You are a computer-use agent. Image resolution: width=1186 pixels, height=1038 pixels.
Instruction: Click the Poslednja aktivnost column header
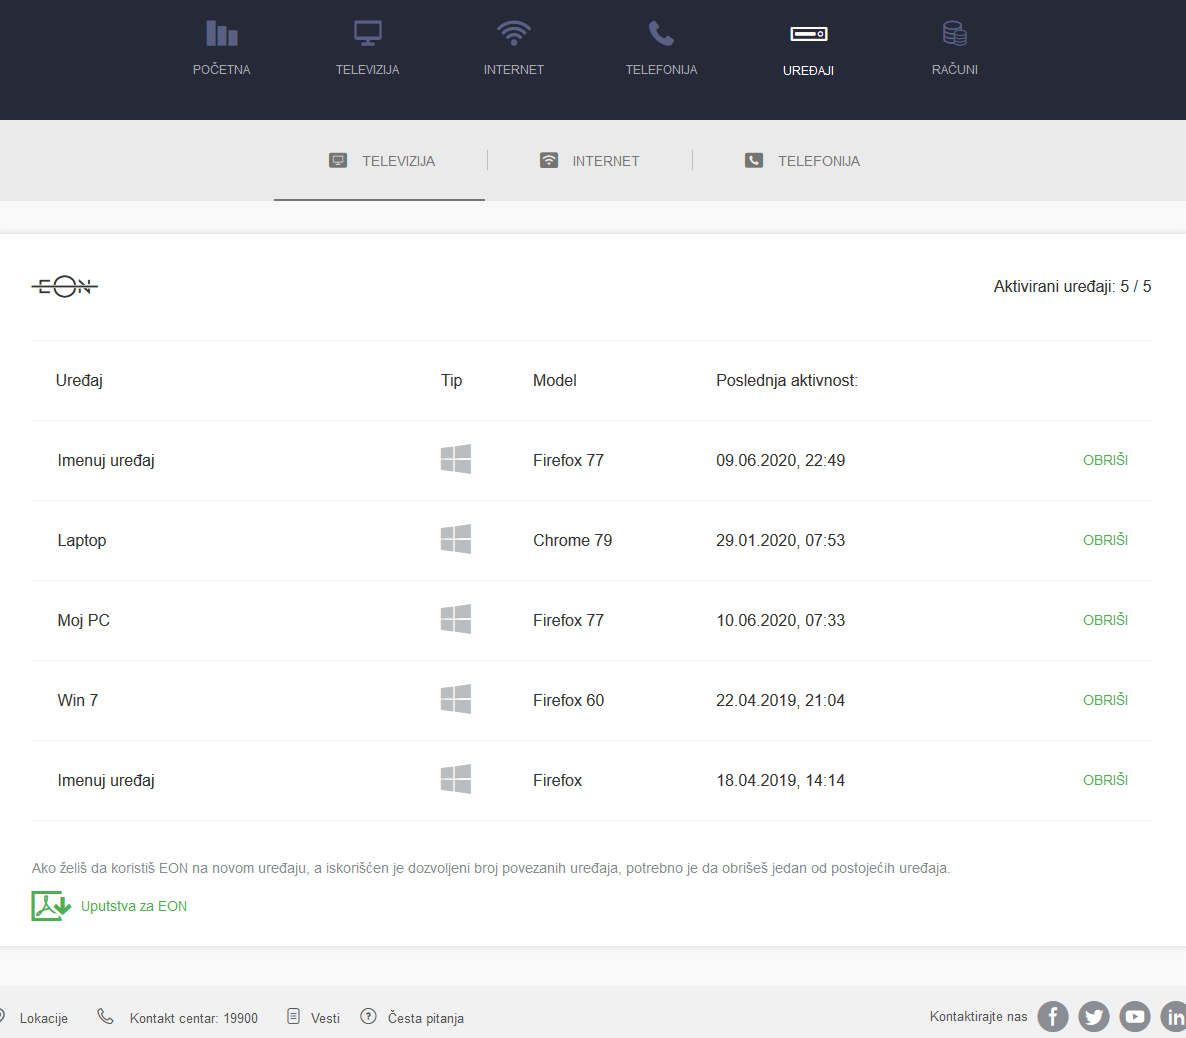click(787, 381)
